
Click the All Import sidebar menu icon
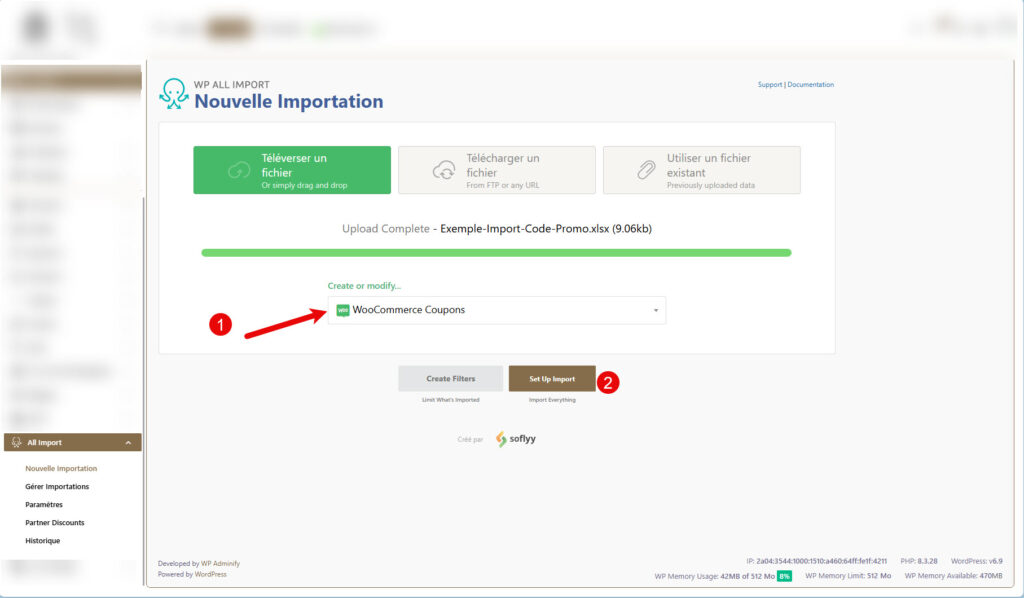point(16,442)
